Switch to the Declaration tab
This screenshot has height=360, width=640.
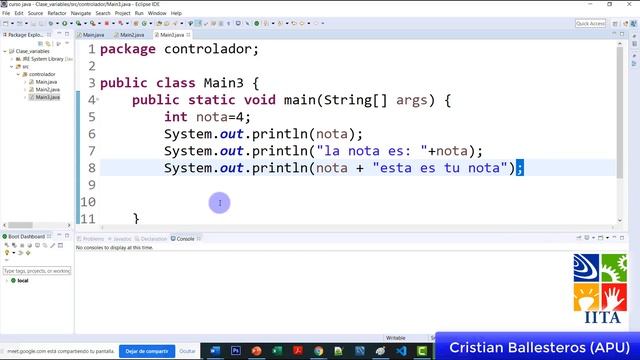click(151, 239)
